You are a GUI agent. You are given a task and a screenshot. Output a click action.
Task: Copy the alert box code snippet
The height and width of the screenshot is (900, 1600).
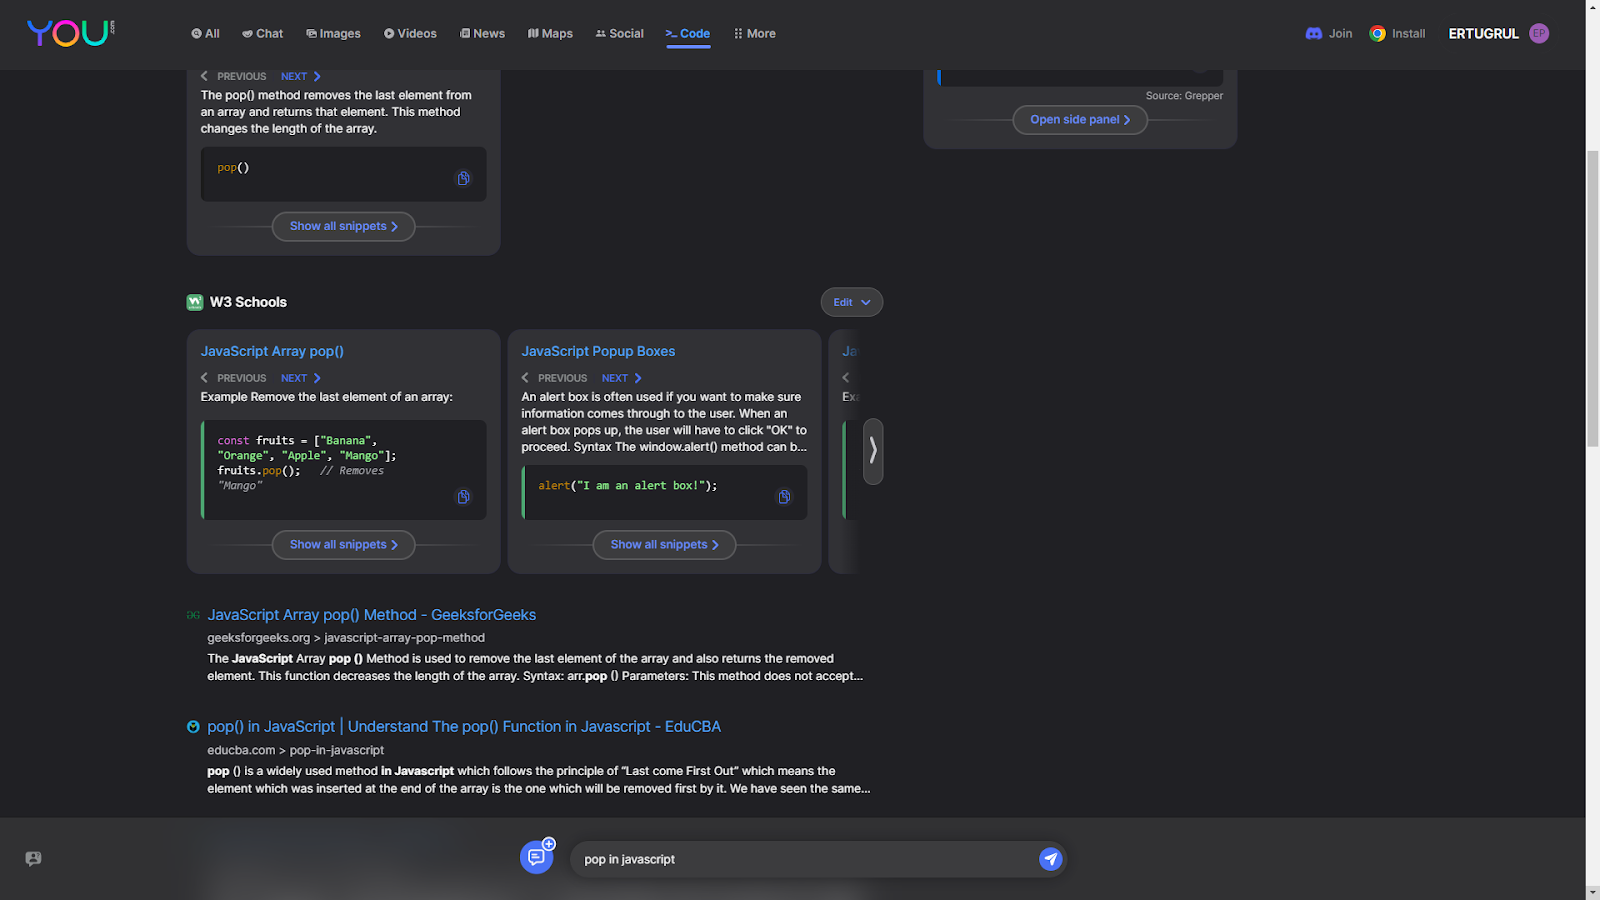784,497
